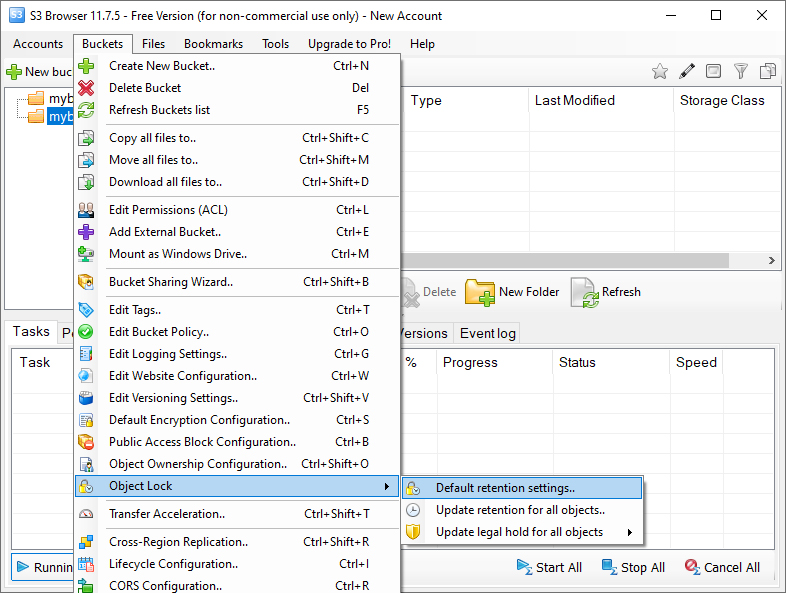The image size is (786, 593).
Task: Click the scroll right arrow of file list
Action: tap(771, 260)
